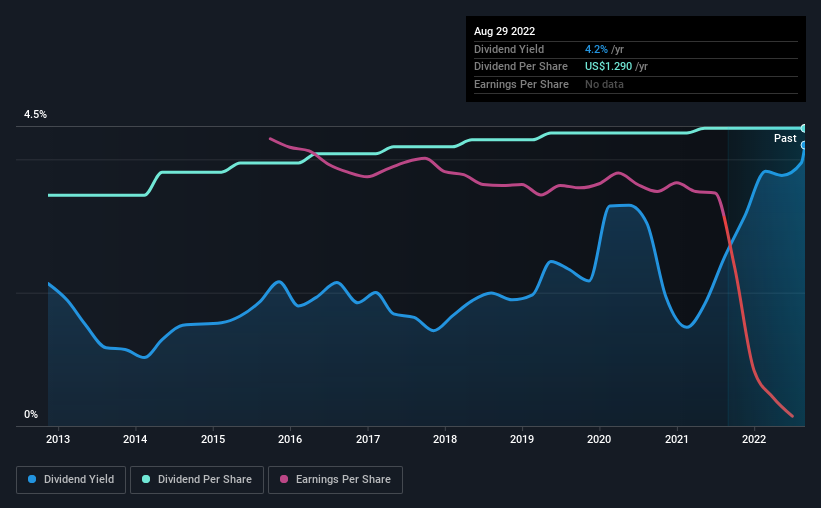
Task: Select the 2022 label on the time axis
Action: click(754, 439)
